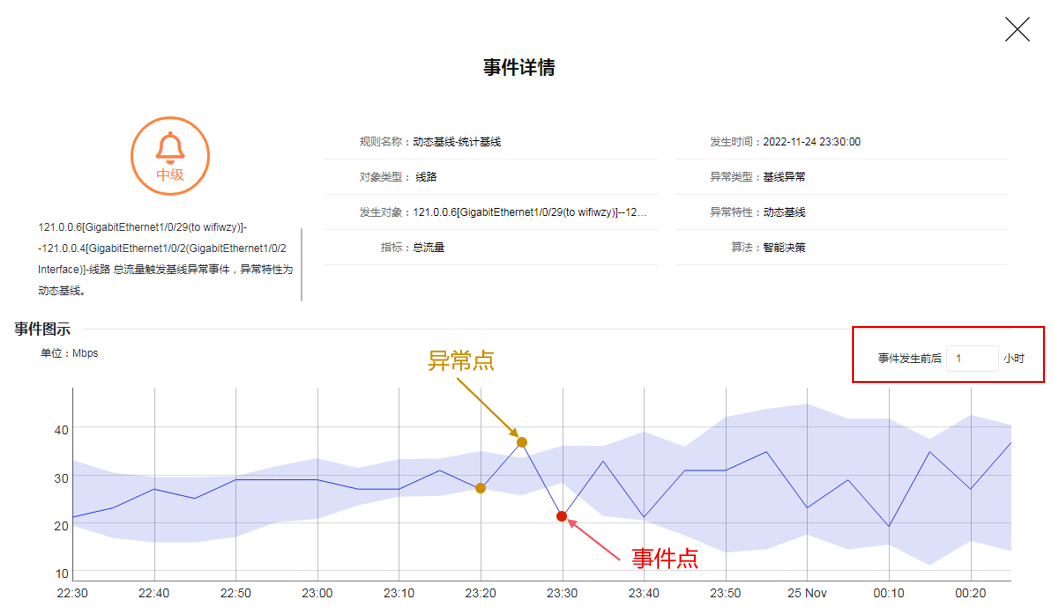Edit the 事件发生前后 time window field
This screenshot has width=1054, height=607.
[970, 357]
